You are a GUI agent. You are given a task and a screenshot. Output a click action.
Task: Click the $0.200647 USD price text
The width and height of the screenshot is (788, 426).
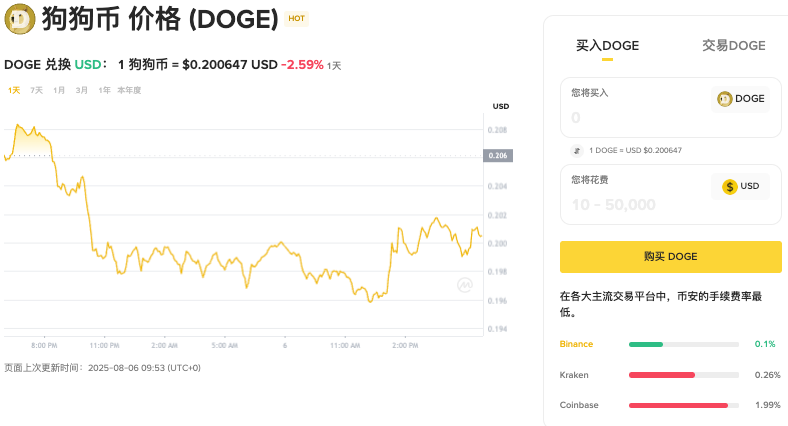[230, 65]
